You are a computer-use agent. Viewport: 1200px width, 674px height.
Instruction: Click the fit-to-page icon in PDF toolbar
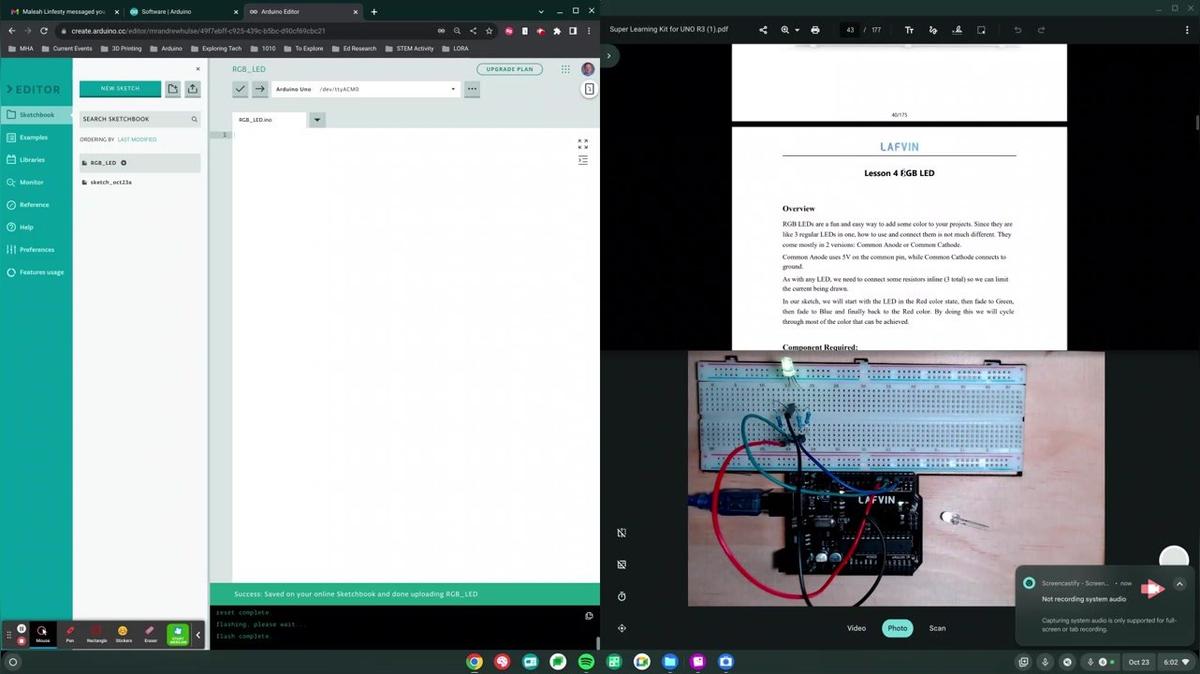(x=982, y=30)
